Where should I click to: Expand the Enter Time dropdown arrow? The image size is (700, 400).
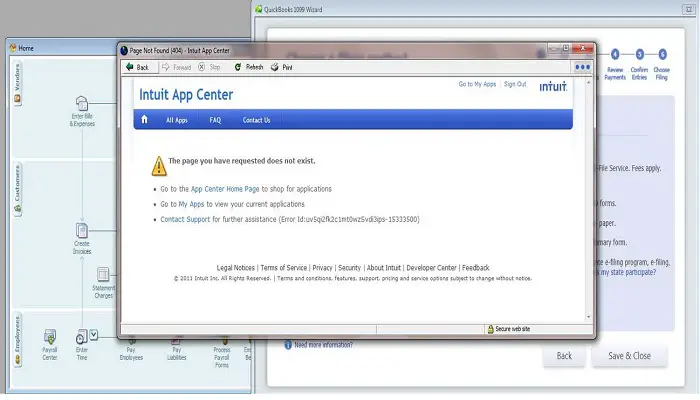[x=93, y=334]
